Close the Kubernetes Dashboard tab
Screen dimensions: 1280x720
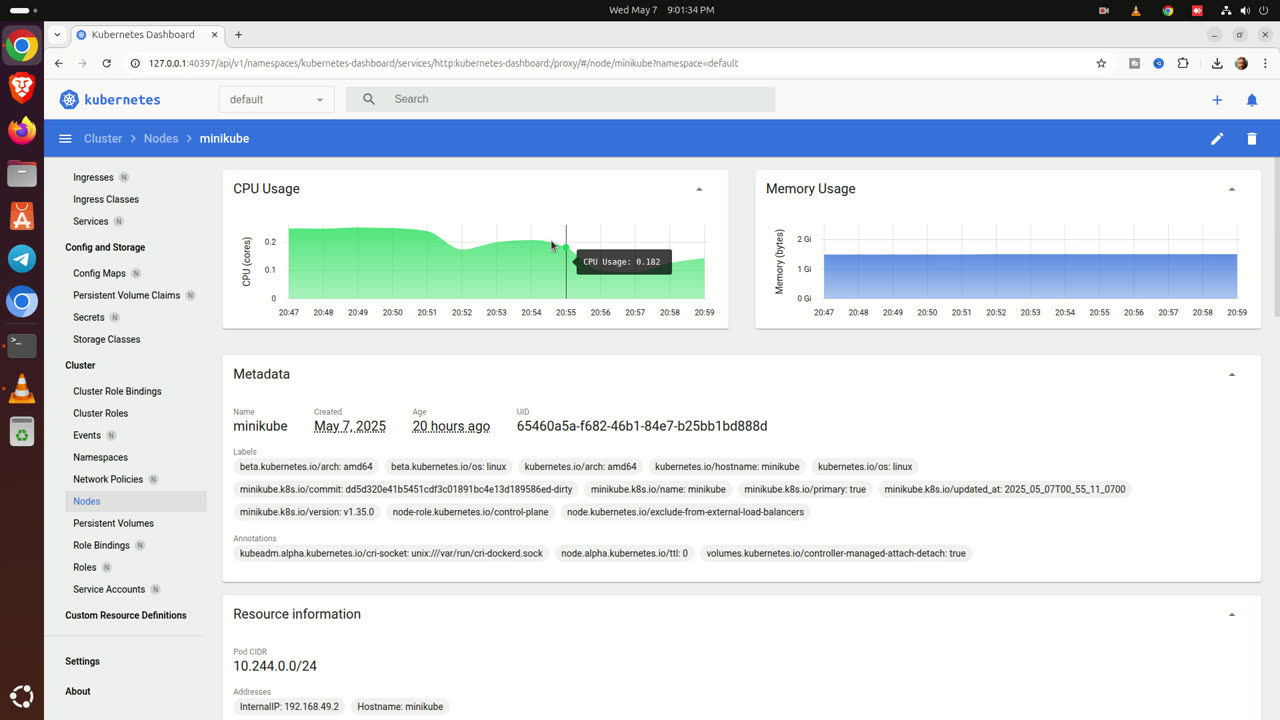point(214,34)
